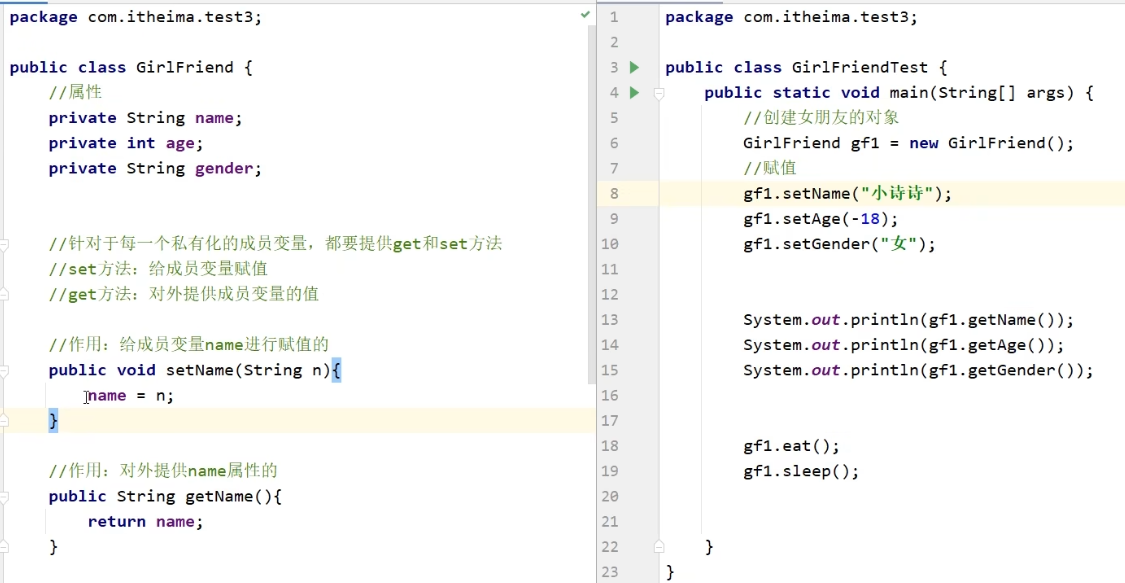Click the println(gf1.getName()) statement
Viewport: 1125px width, 583px height.
908,320
